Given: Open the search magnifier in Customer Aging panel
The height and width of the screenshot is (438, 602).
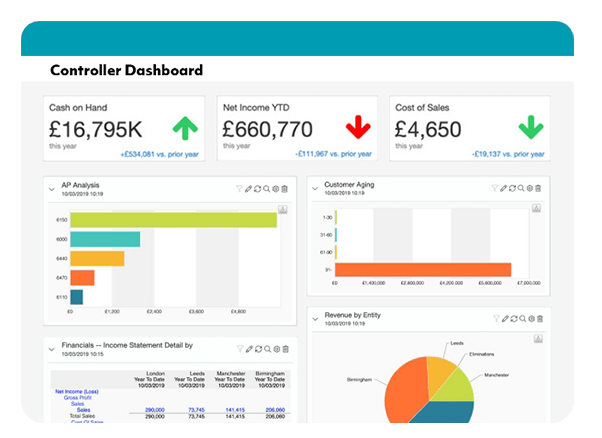Looking at the screenshot, I should [520, 188].
